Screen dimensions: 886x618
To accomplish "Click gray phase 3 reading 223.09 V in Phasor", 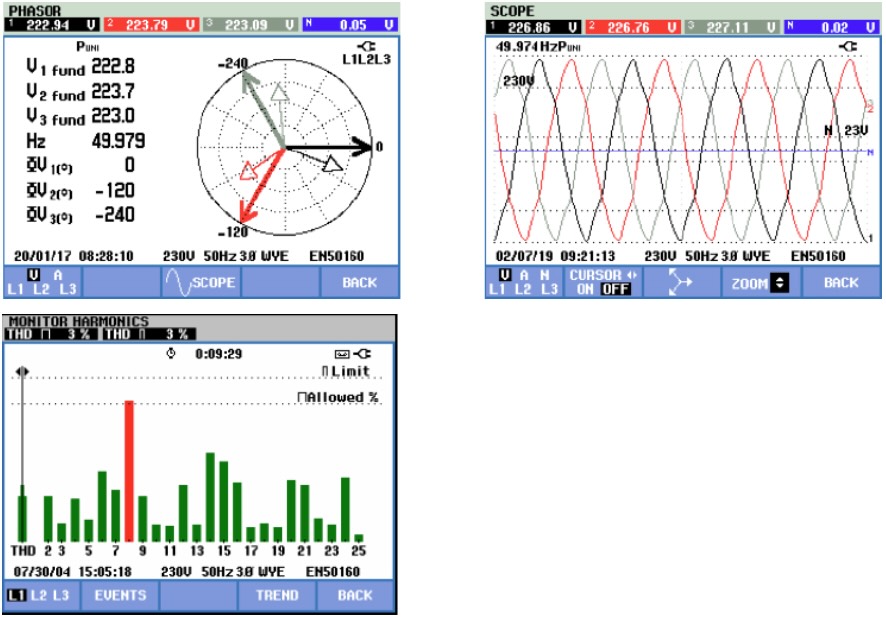I will point(250,25).
